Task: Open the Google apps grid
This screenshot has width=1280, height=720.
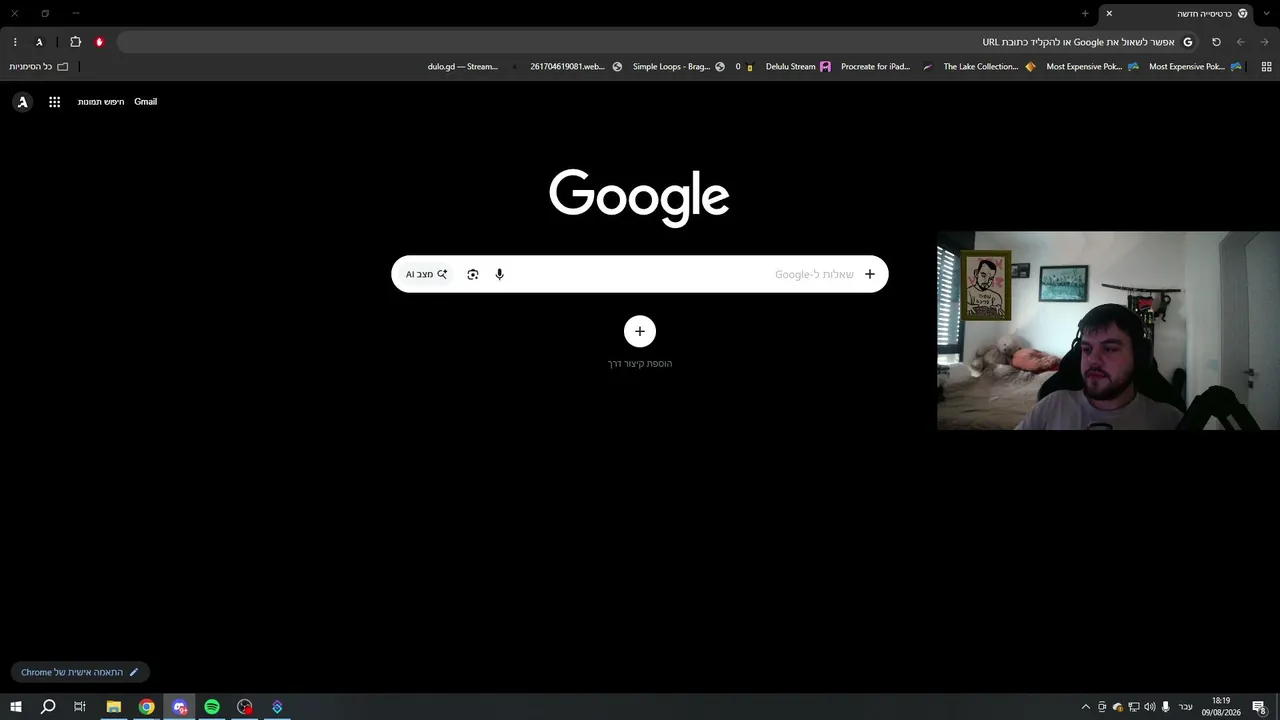Action: [55, 102]
